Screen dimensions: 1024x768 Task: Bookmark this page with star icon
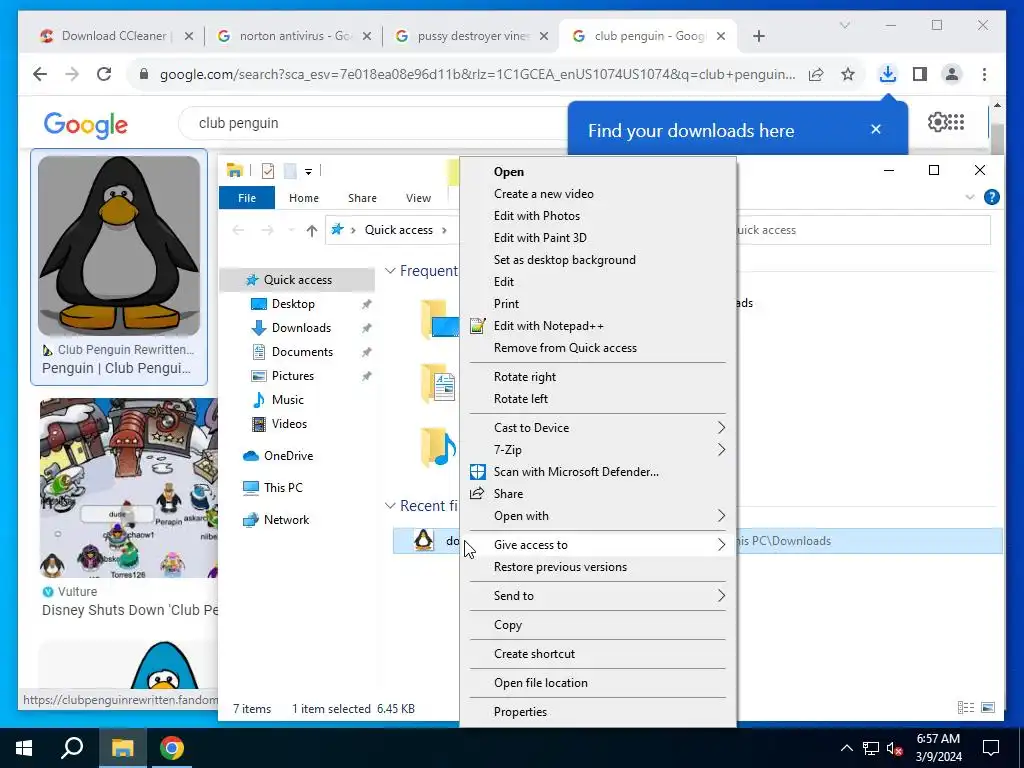(x=848, y=74)
